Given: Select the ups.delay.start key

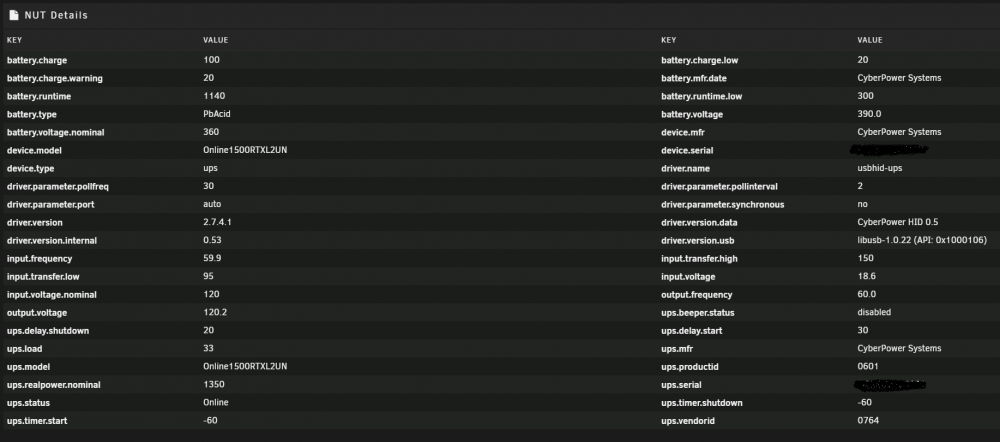Looking at the screenshot, I should pyautogui.click(x=692, y=331).
